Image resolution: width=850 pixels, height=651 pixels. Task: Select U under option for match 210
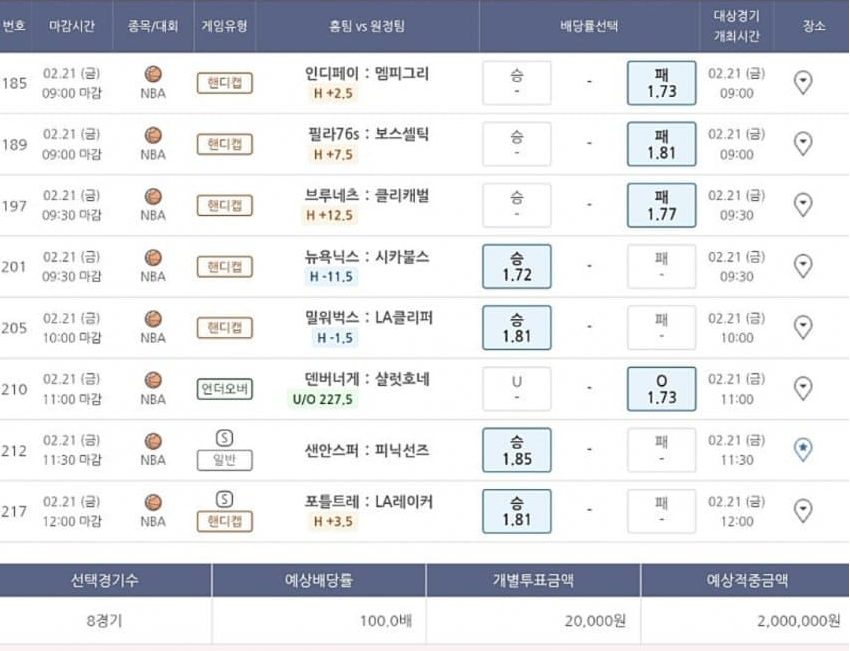coord(517,389)
